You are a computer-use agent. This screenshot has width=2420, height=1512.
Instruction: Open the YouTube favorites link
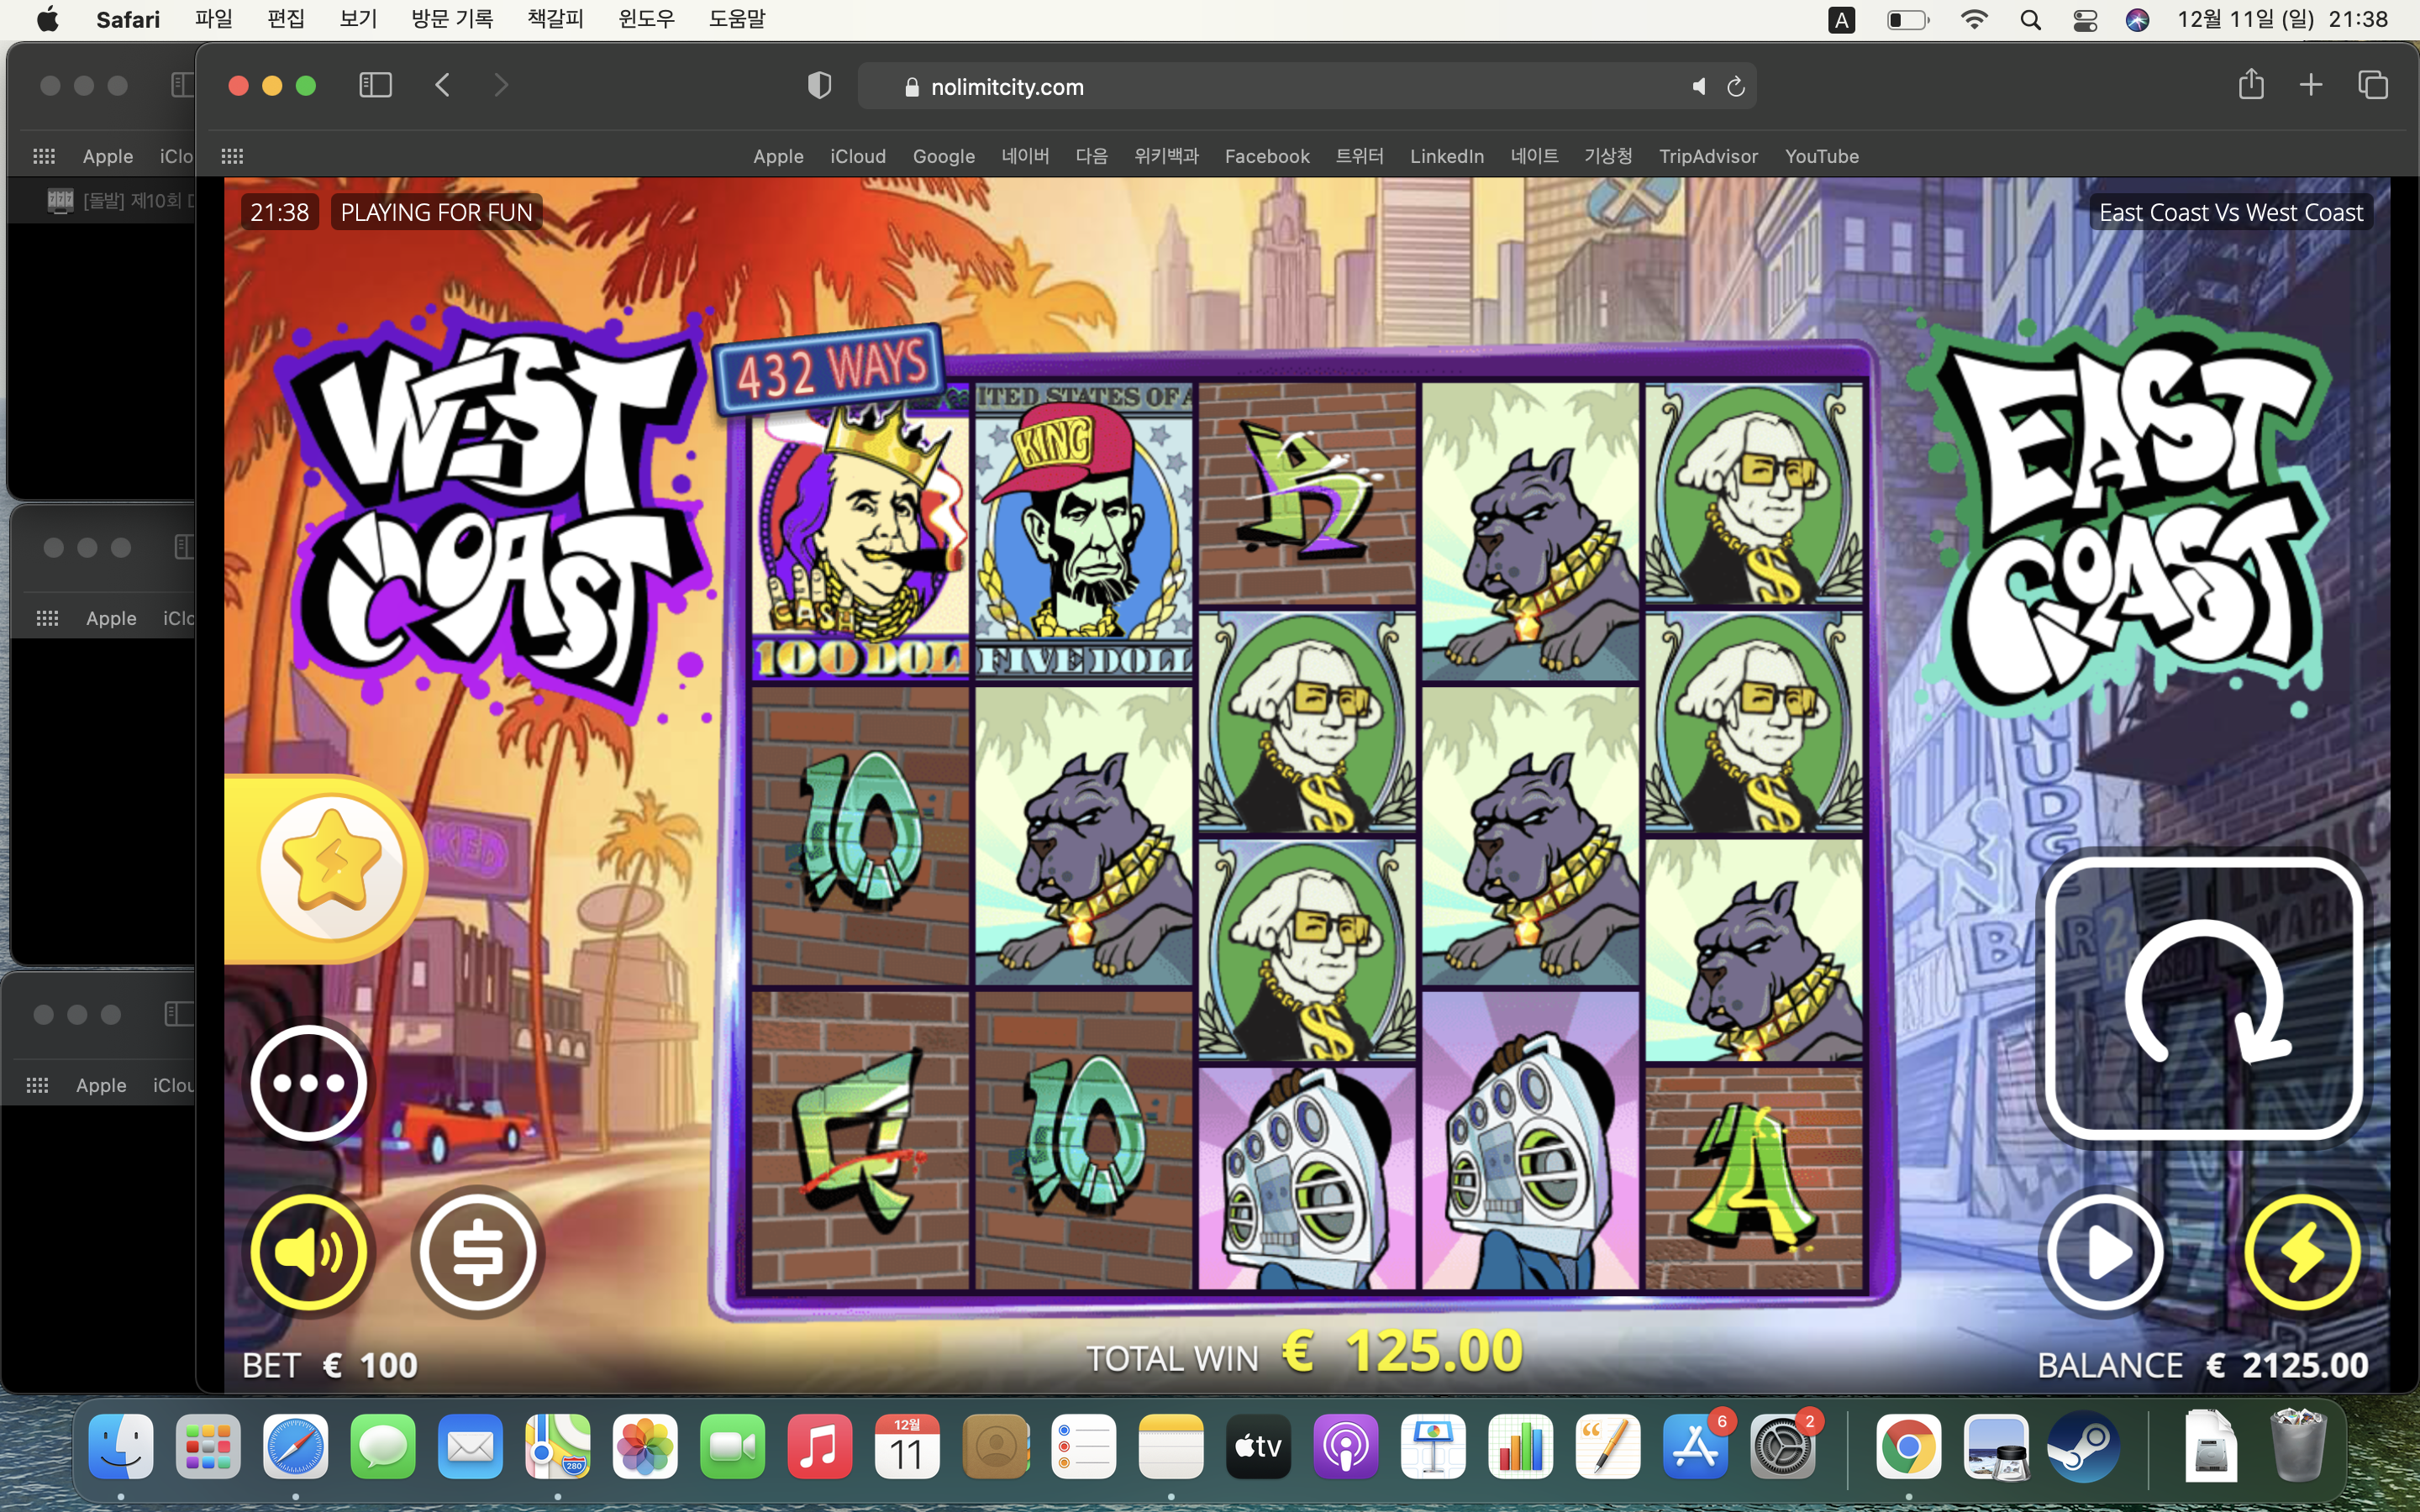point(1821,156)
